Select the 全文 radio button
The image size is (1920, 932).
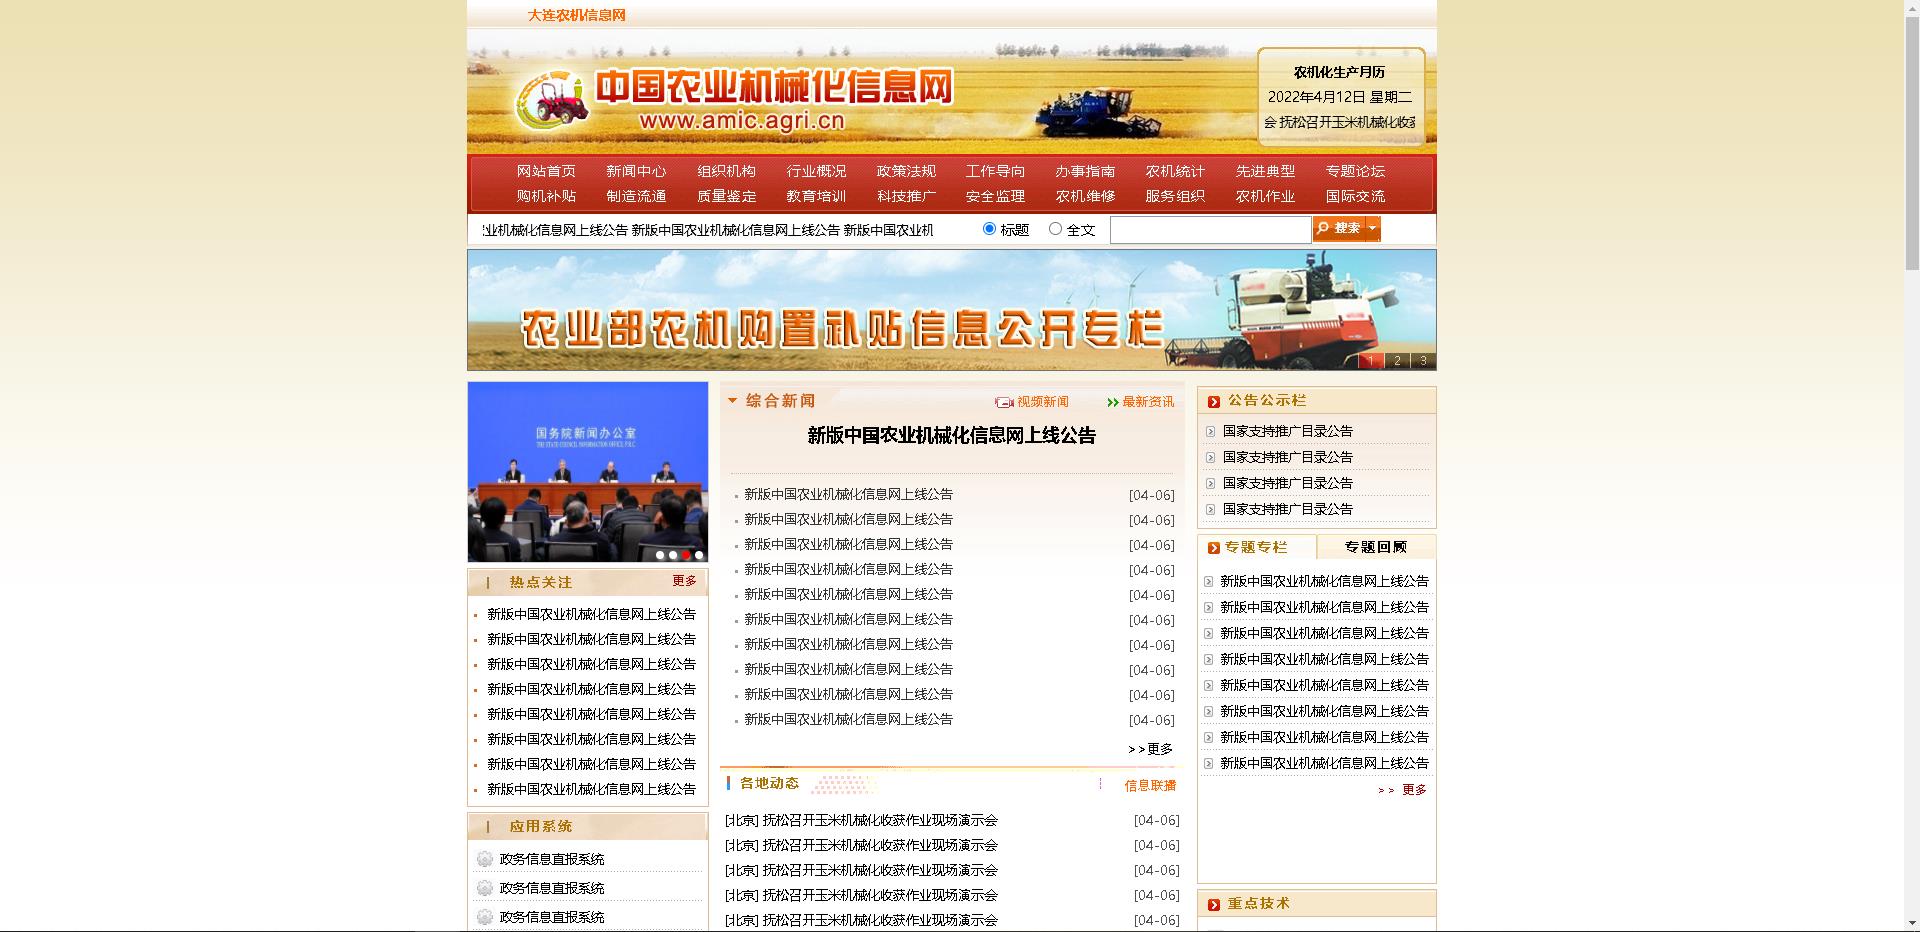click(x=1055, y=229)
